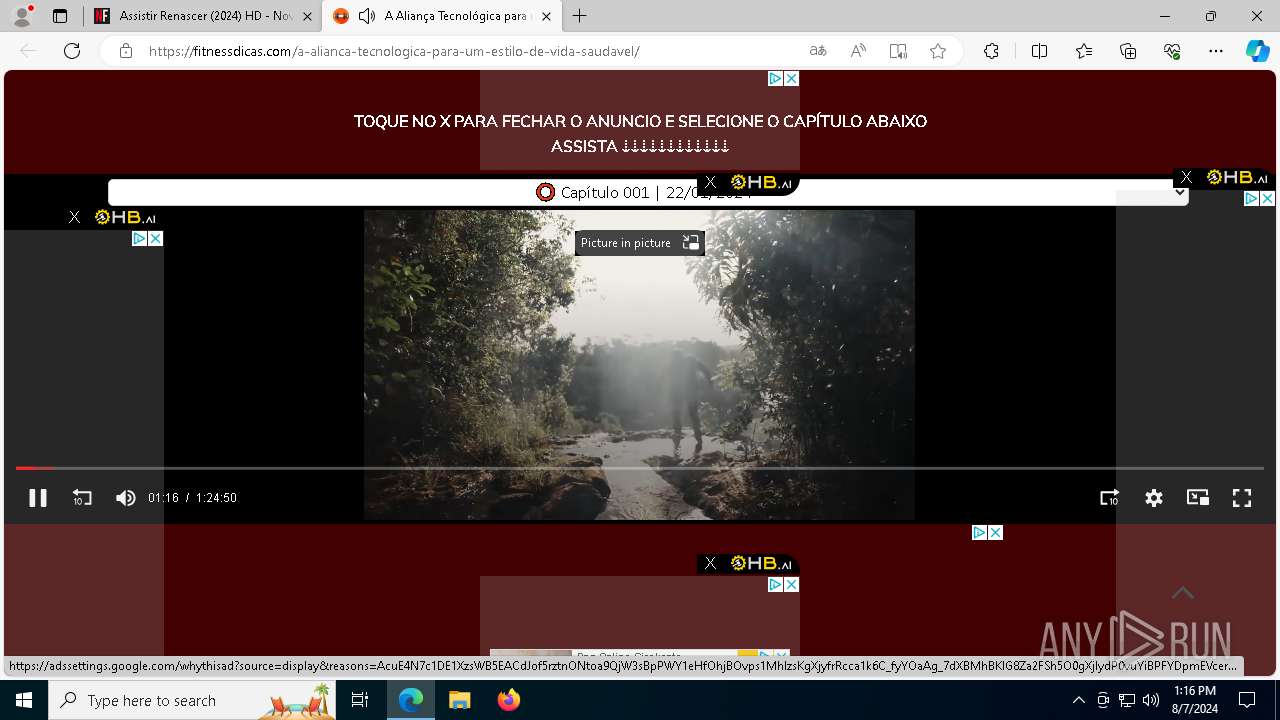This screenshot has width=1280, height=720.
Task: Switch to Assistir Renascer (2024) HD tab
Action: click(x=205, y=16)
